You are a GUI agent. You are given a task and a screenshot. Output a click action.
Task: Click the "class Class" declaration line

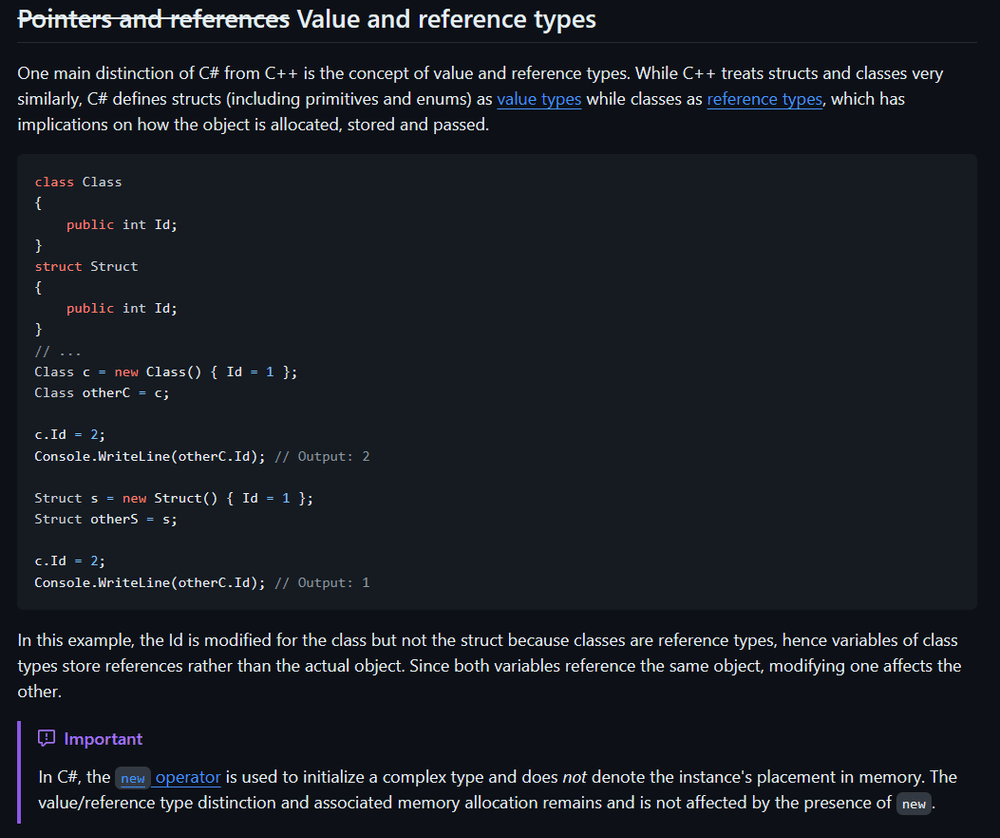click(x=78, y=182)
